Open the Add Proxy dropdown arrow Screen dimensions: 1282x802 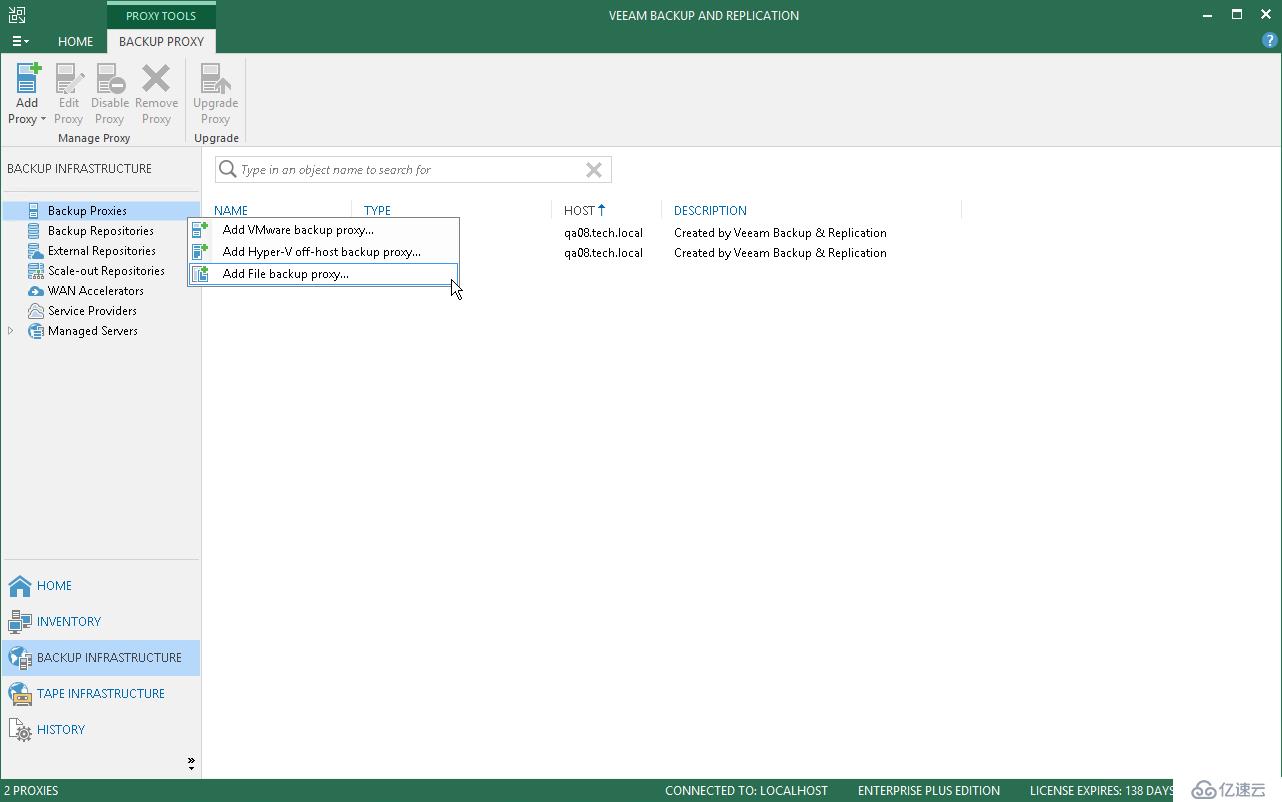point(43,119)
